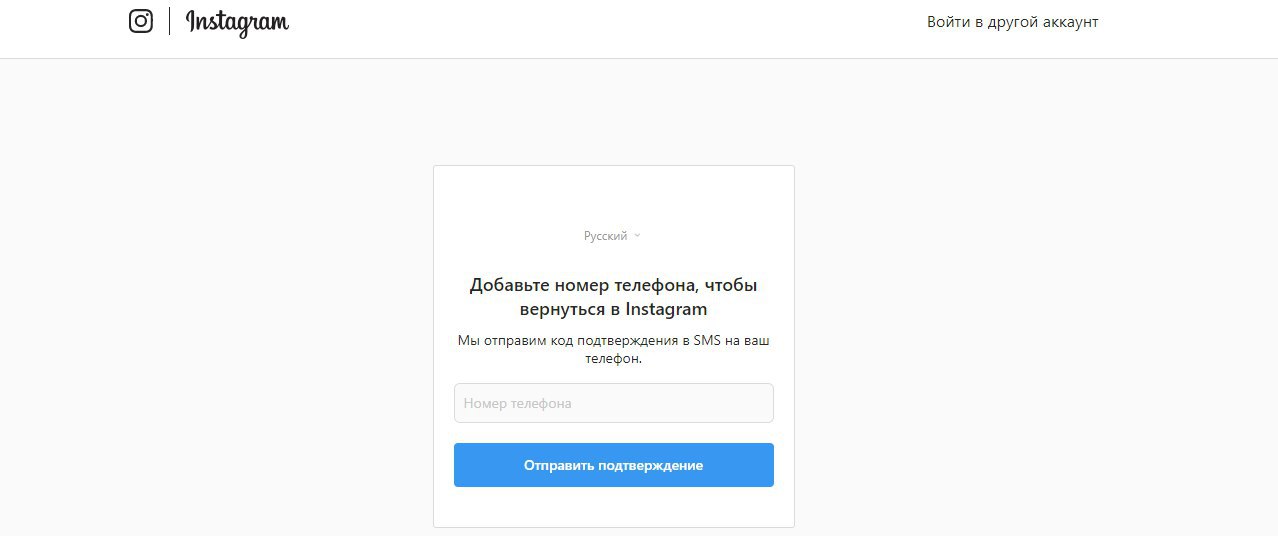Click the Номер телефона placeholder text
1278x536 pixels.
tap(518, 403)
